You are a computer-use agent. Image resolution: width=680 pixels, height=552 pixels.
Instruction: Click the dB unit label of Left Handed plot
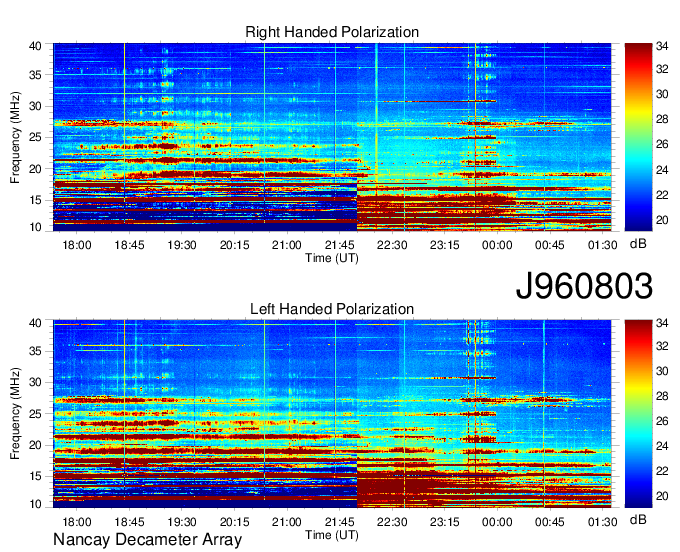(x=638, y=520)
